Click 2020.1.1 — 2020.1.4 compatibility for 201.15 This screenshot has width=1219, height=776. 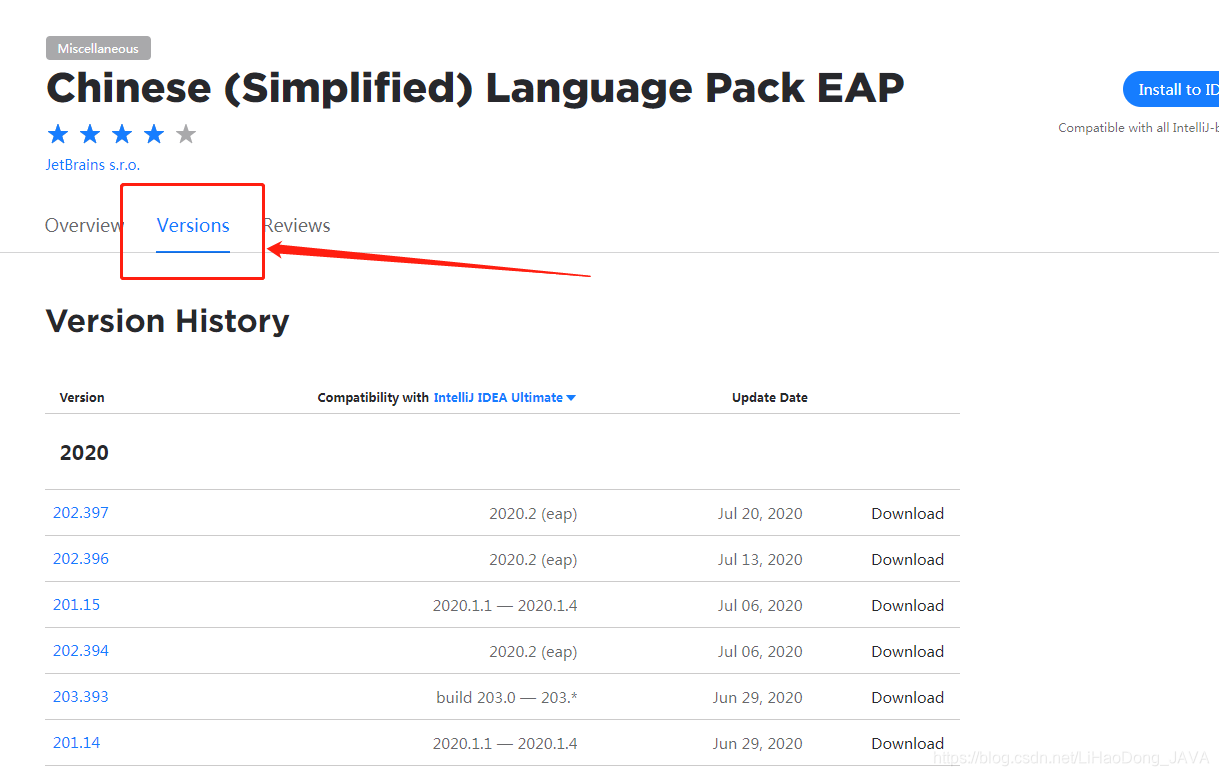[x=505, y=606]
